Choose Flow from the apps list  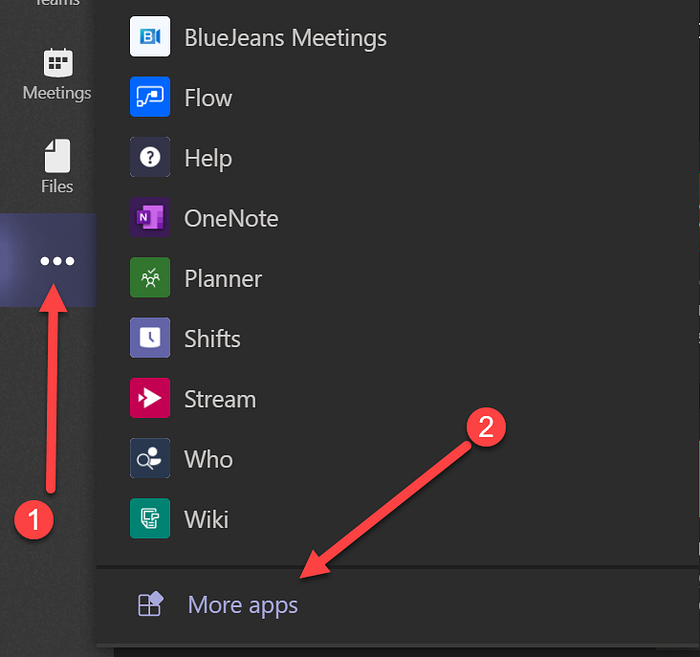(208, 98)
